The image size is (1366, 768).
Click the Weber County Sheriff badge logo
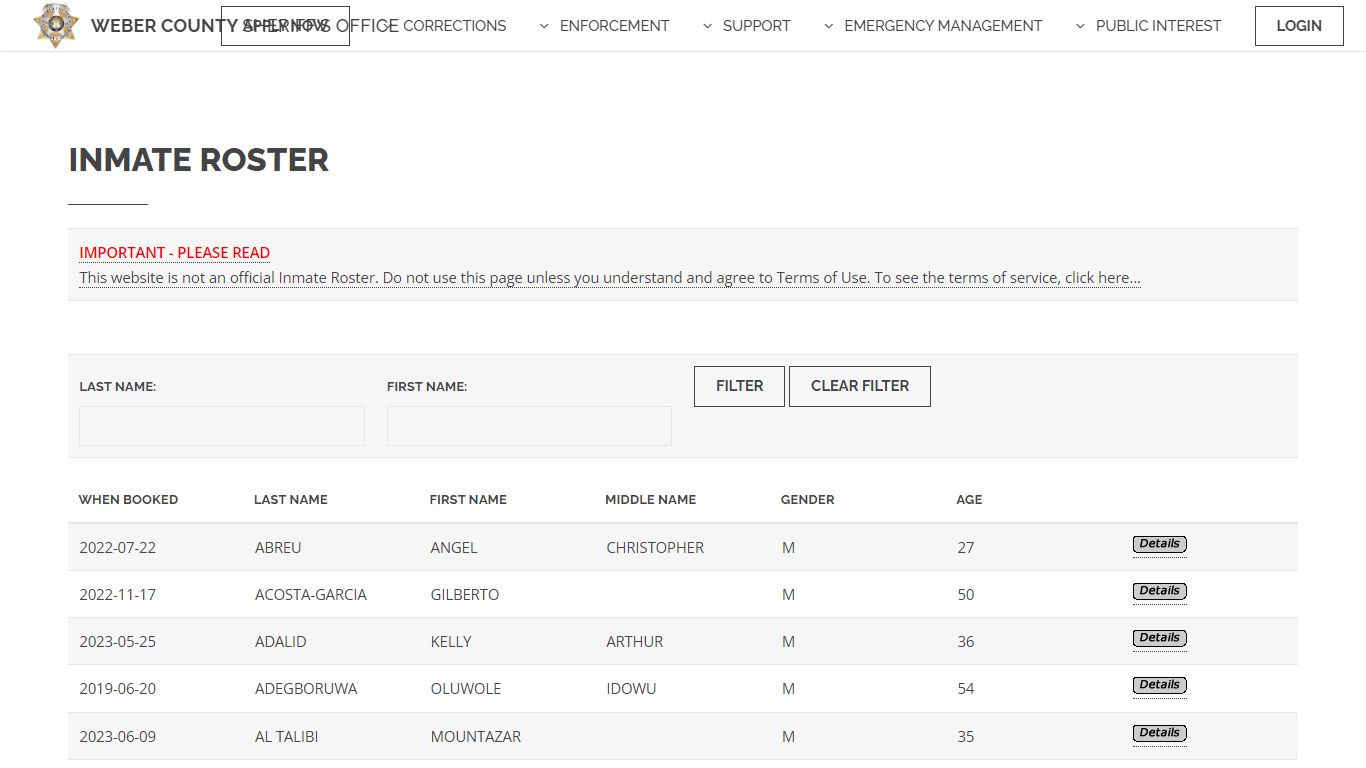tap(55, 25)
